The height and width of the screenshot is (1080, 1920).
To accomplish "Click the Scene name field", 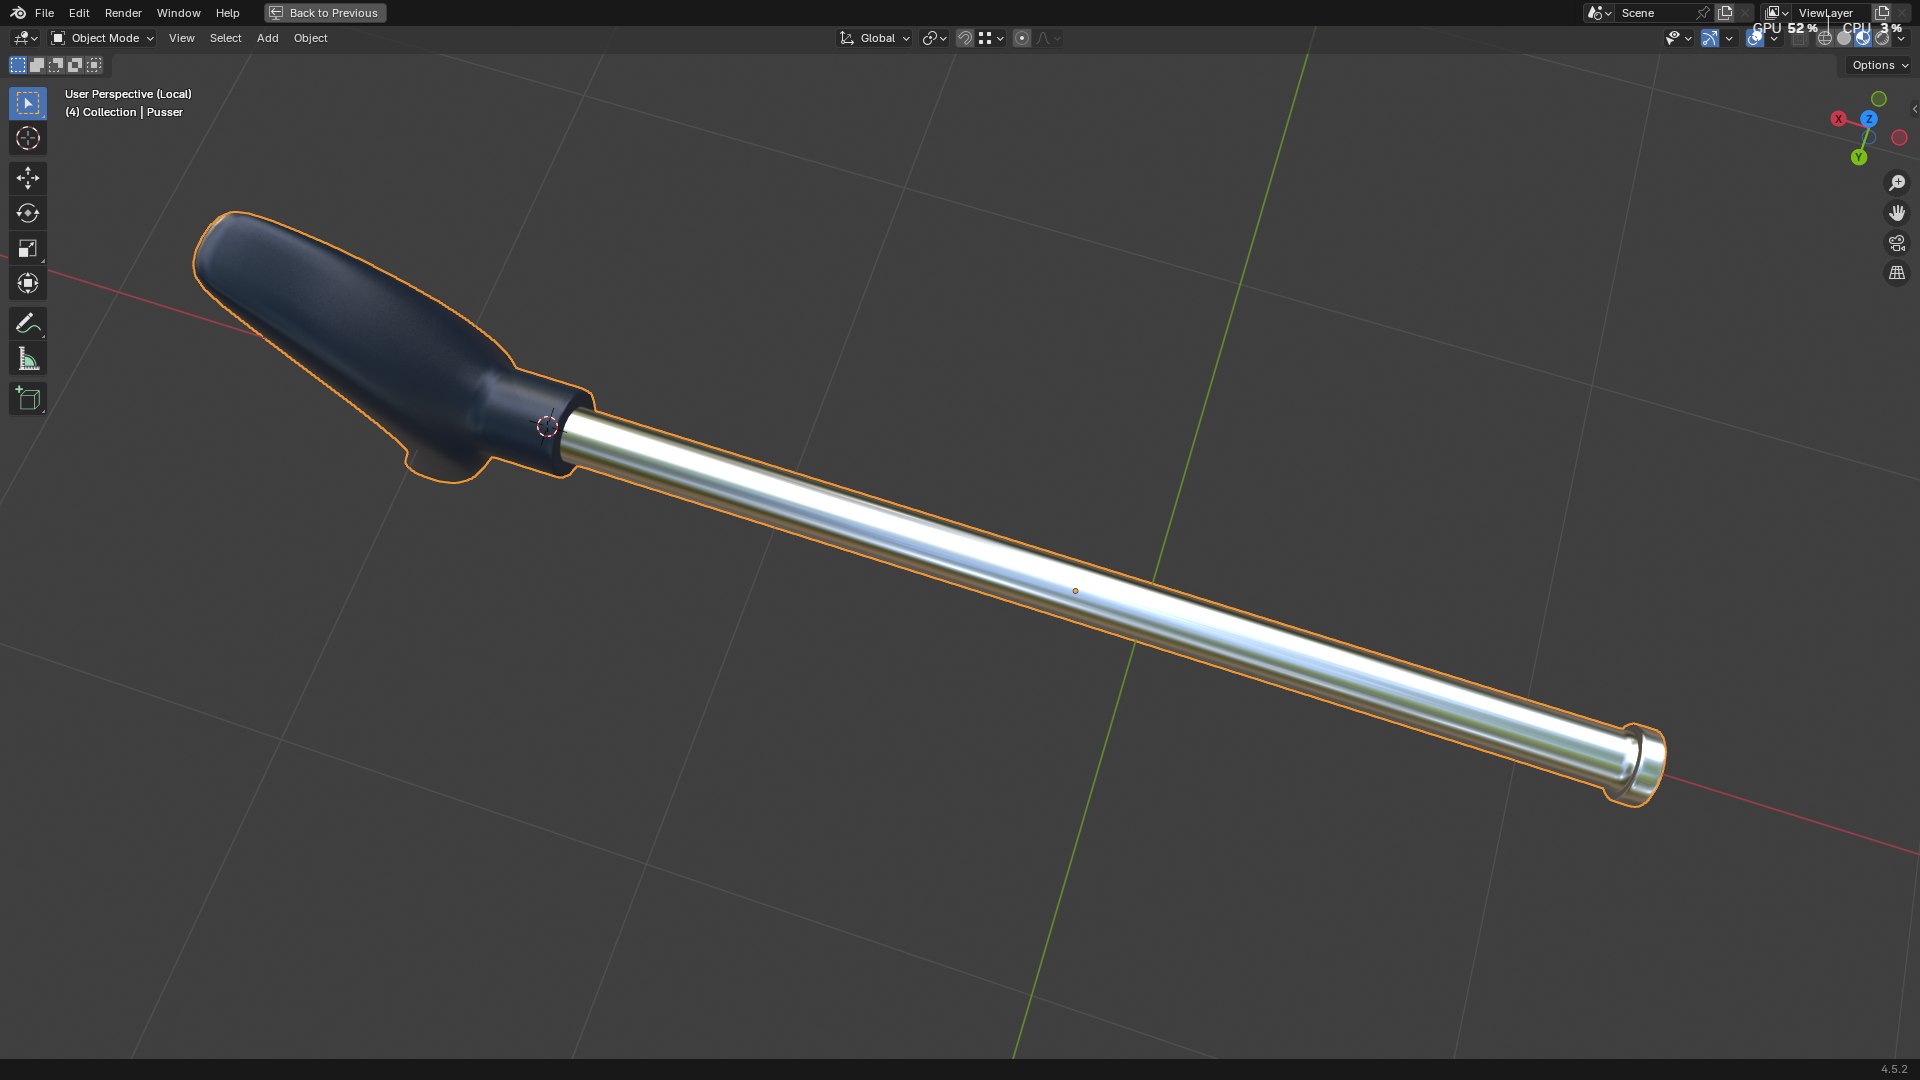I will pos(1655,13).
